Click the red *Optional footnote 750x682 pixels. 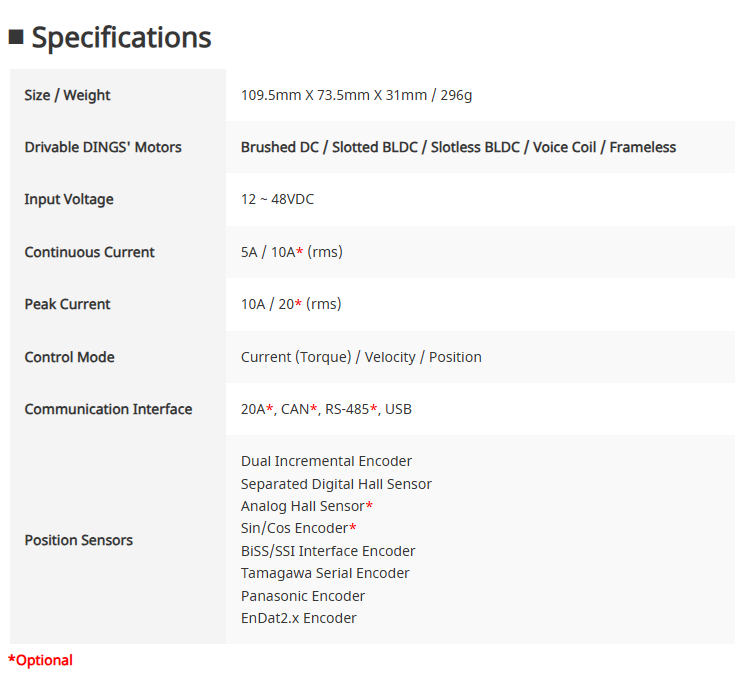(x=40, y=660)
